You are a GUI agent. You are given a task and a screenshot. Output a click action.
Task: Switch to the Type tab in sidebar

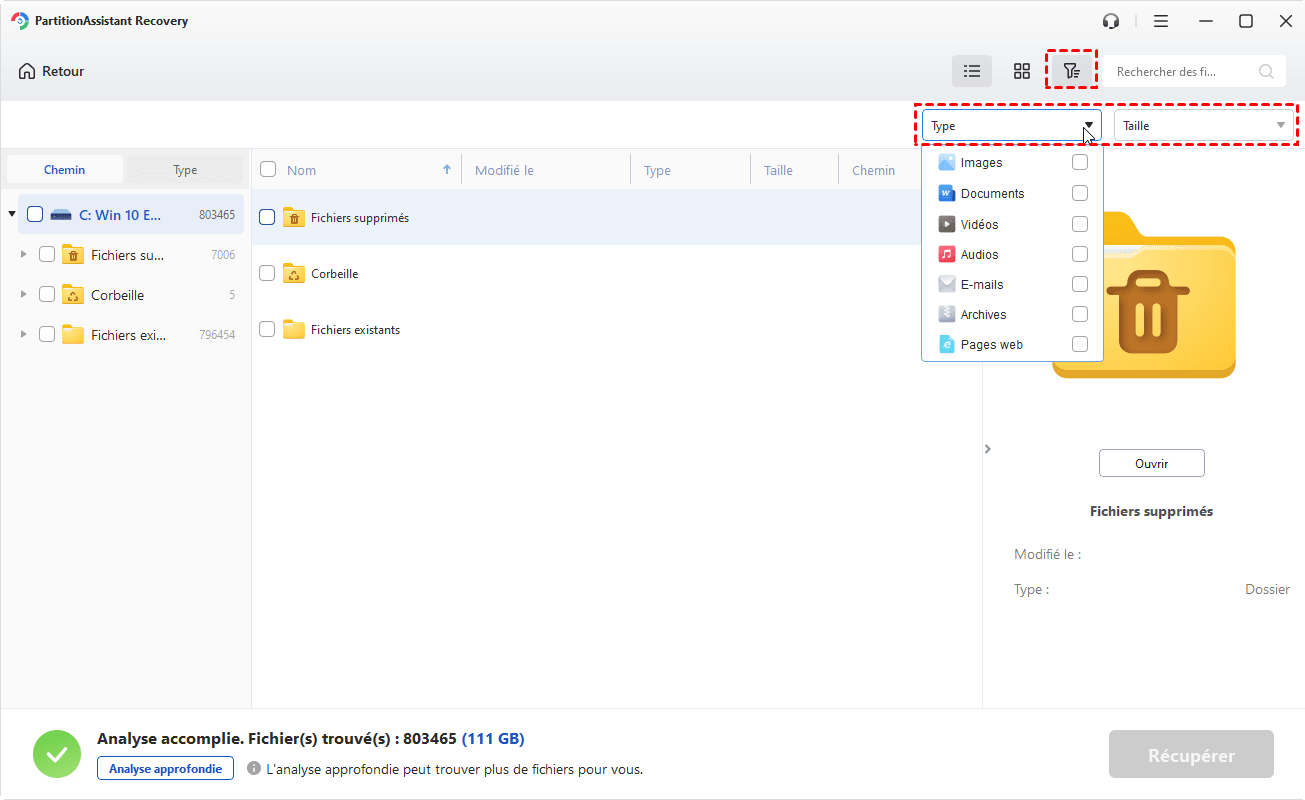(x=185, y=170)
